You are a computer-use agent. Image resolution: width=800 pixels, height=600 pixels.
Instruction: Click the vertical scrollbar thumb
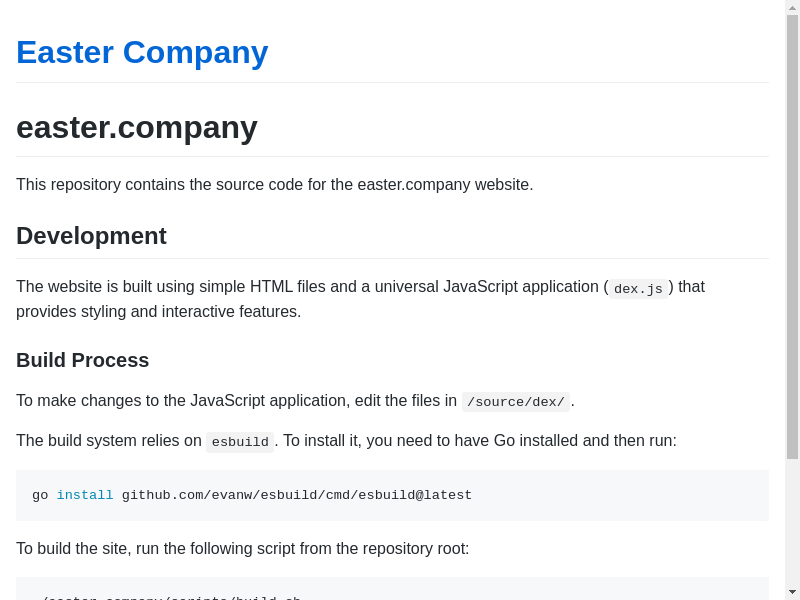(x=792, y=236)
